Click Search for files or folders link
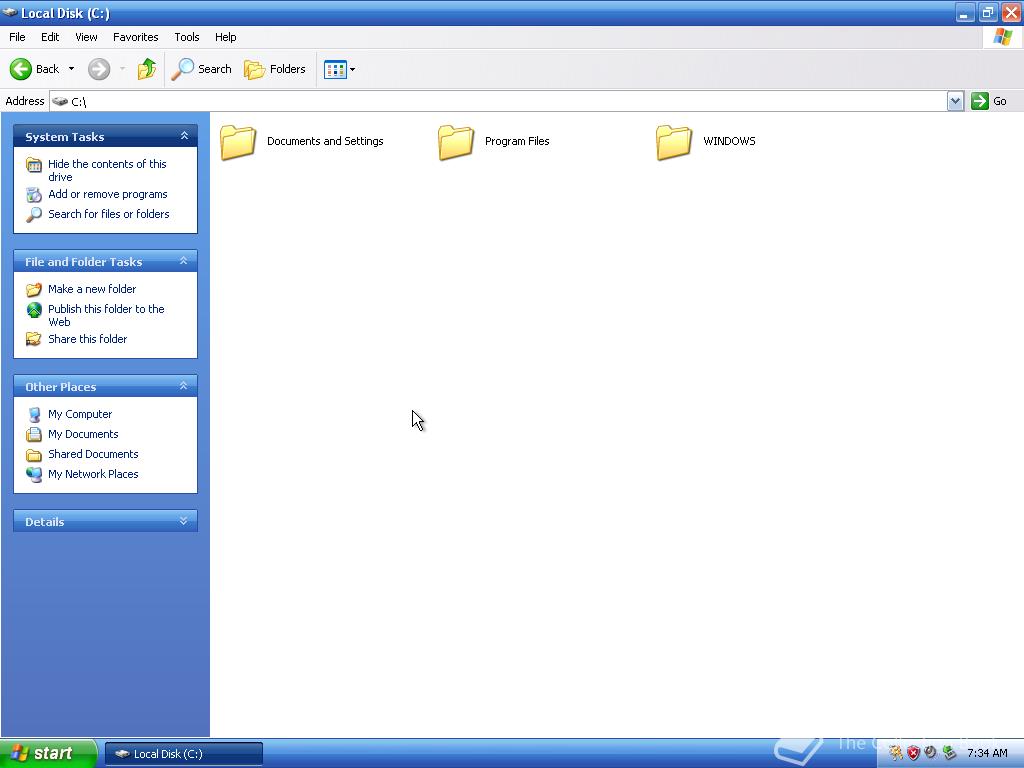The height and width of the screenshot is (768, 1024). coord(108,214)
